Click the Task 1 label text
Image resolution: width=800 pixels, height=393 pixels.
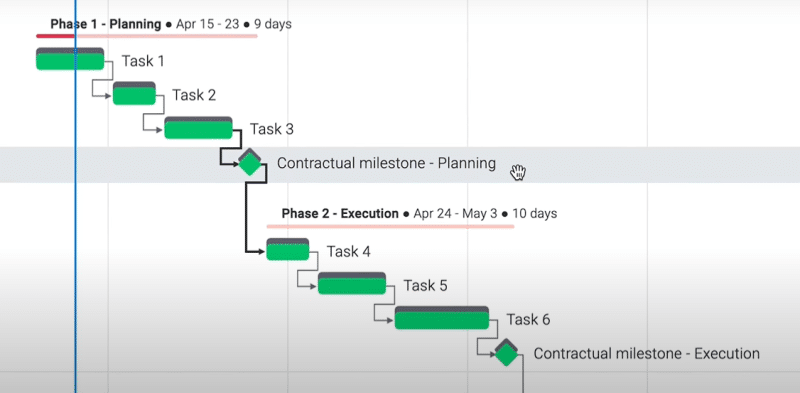coord(143,61)
